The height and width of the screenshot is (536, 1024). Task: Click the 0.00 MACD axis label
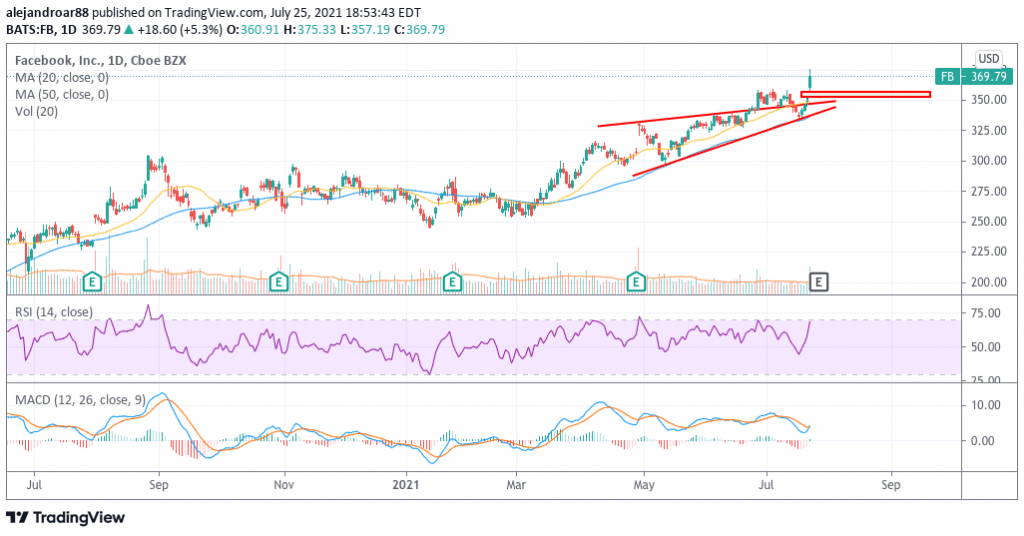[982, 441]
